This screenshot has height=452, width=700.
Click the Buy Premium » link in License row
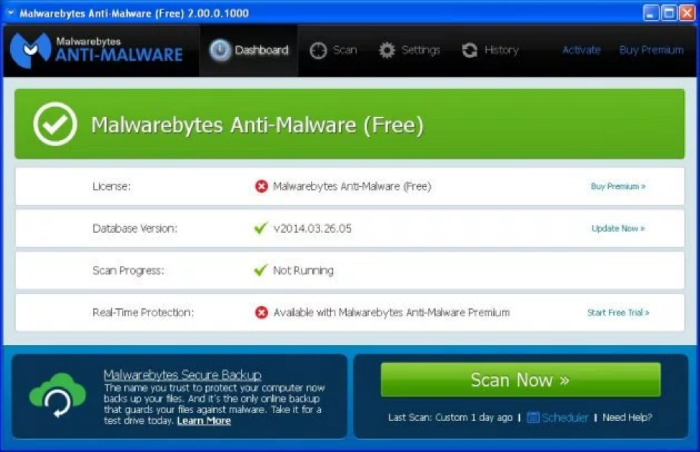click(x=618, y=186)
